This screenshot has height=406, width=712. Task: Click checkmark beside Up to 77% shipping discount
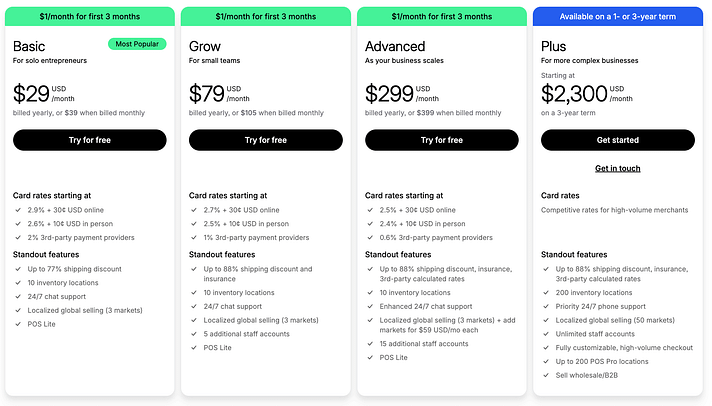pyautogui.click(x=18, y=269)
